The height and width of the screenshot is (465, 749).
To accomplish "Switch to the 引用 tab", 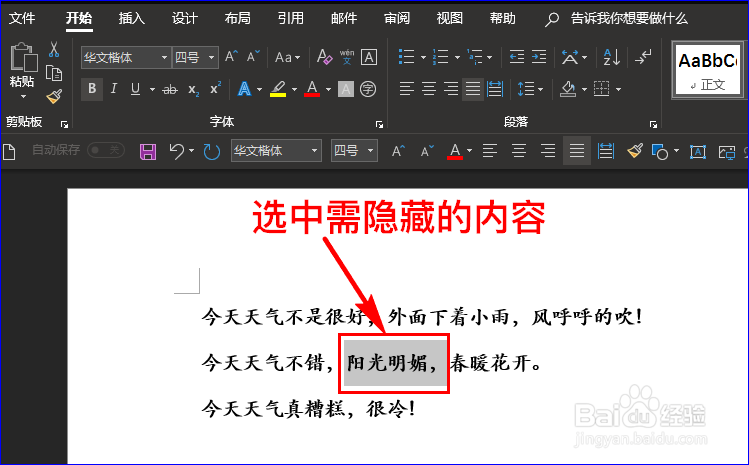I will click(x=290, y=19).
